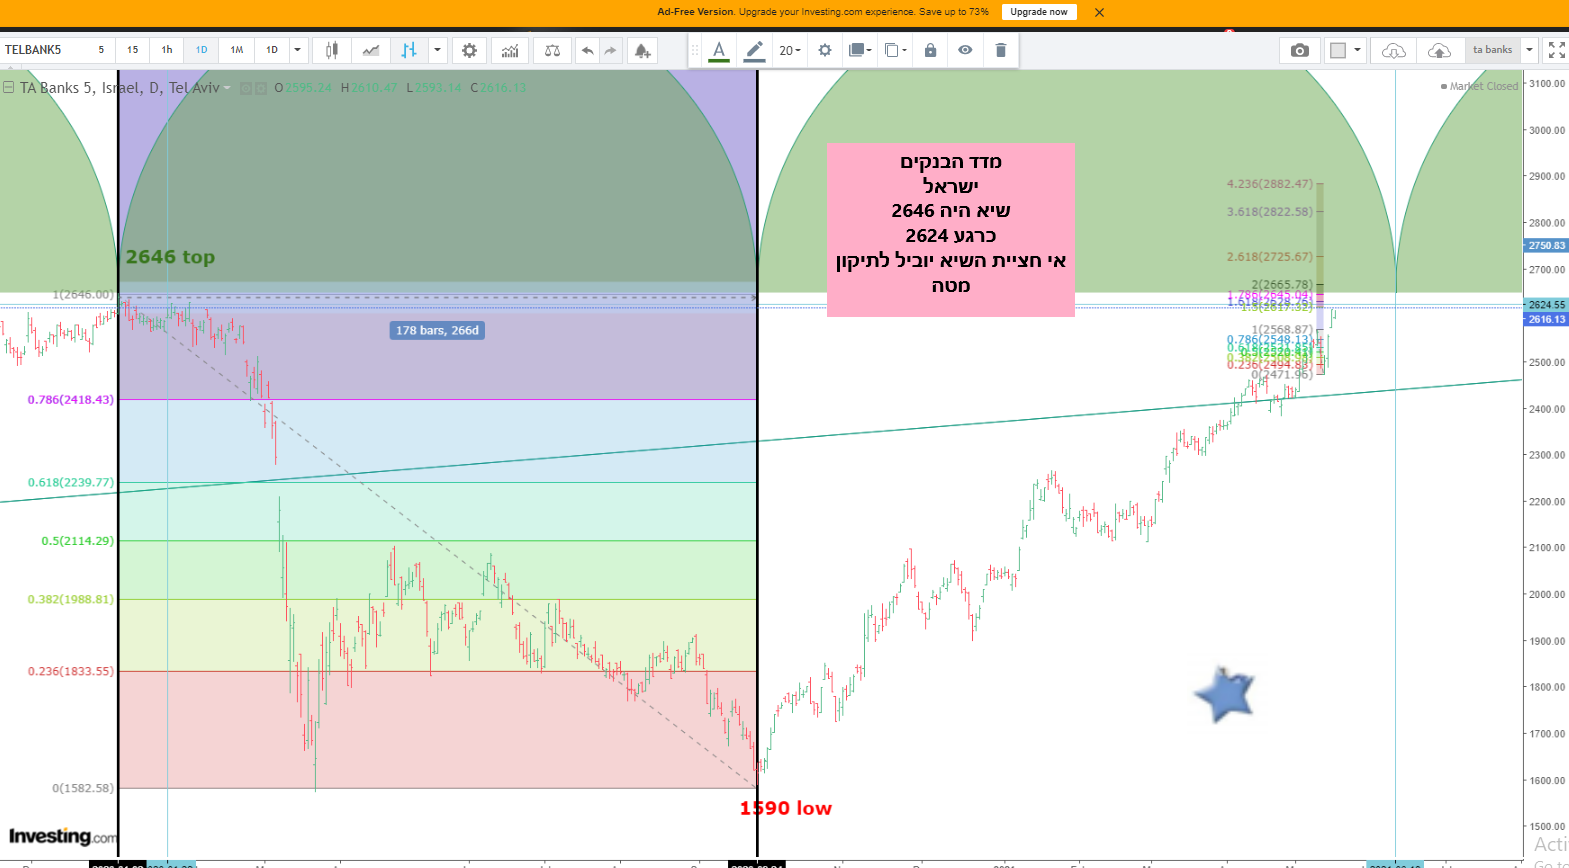The image size is (1569, 868).
Task: Select the 1h timeframe
Action: tap(167, 50)
